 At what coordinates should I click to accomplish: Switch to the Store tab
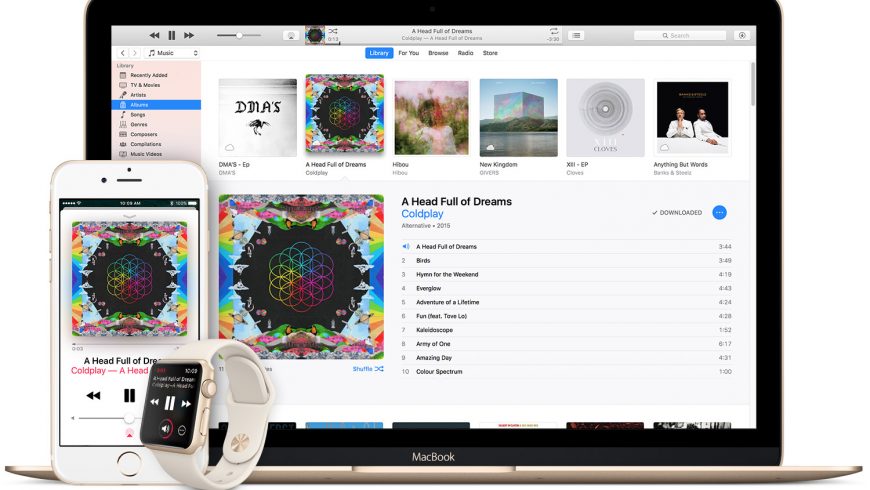pyautogui.click(x=490, y=53)
